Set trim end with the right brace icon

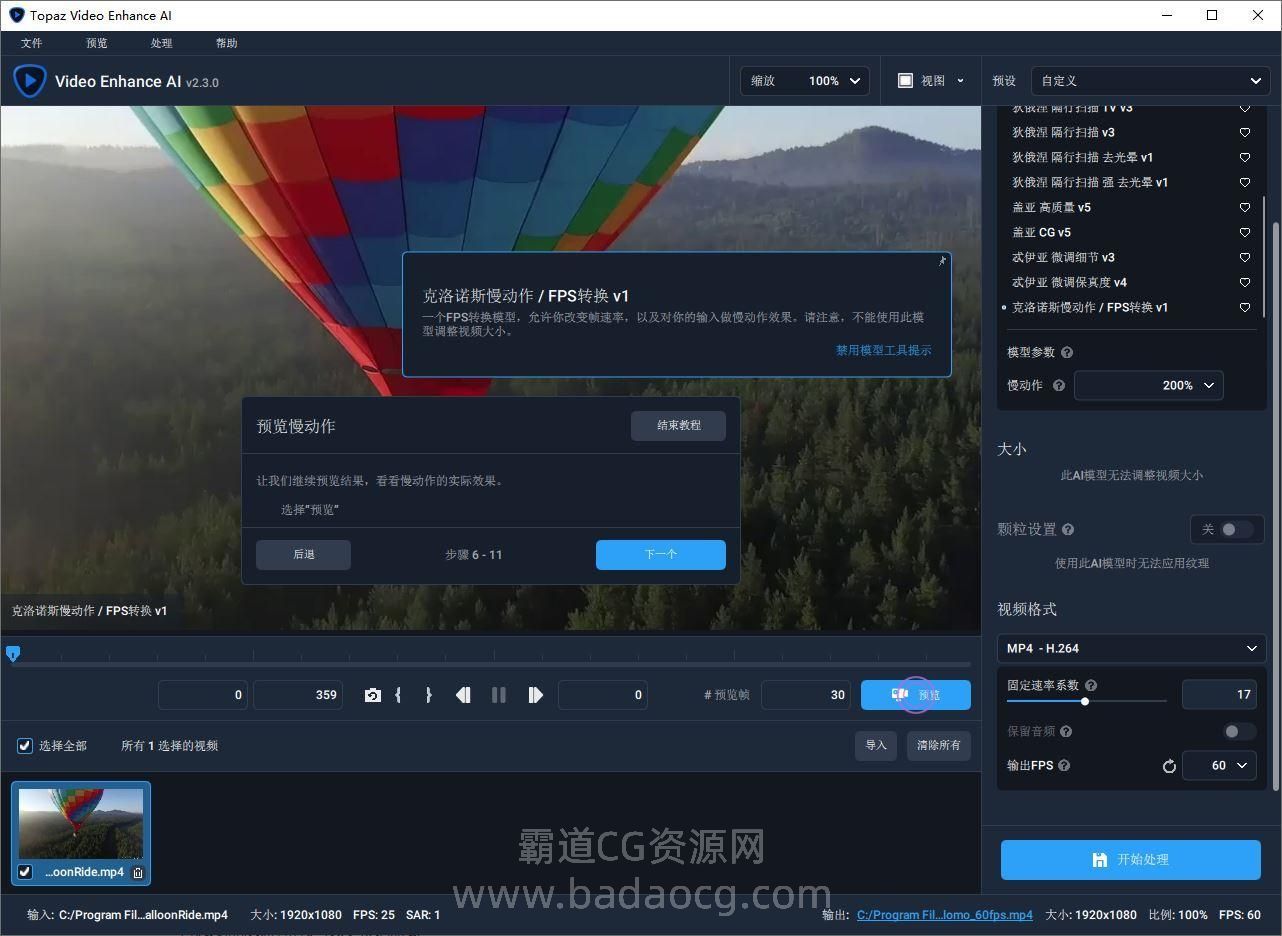click(x=428, y=695)
